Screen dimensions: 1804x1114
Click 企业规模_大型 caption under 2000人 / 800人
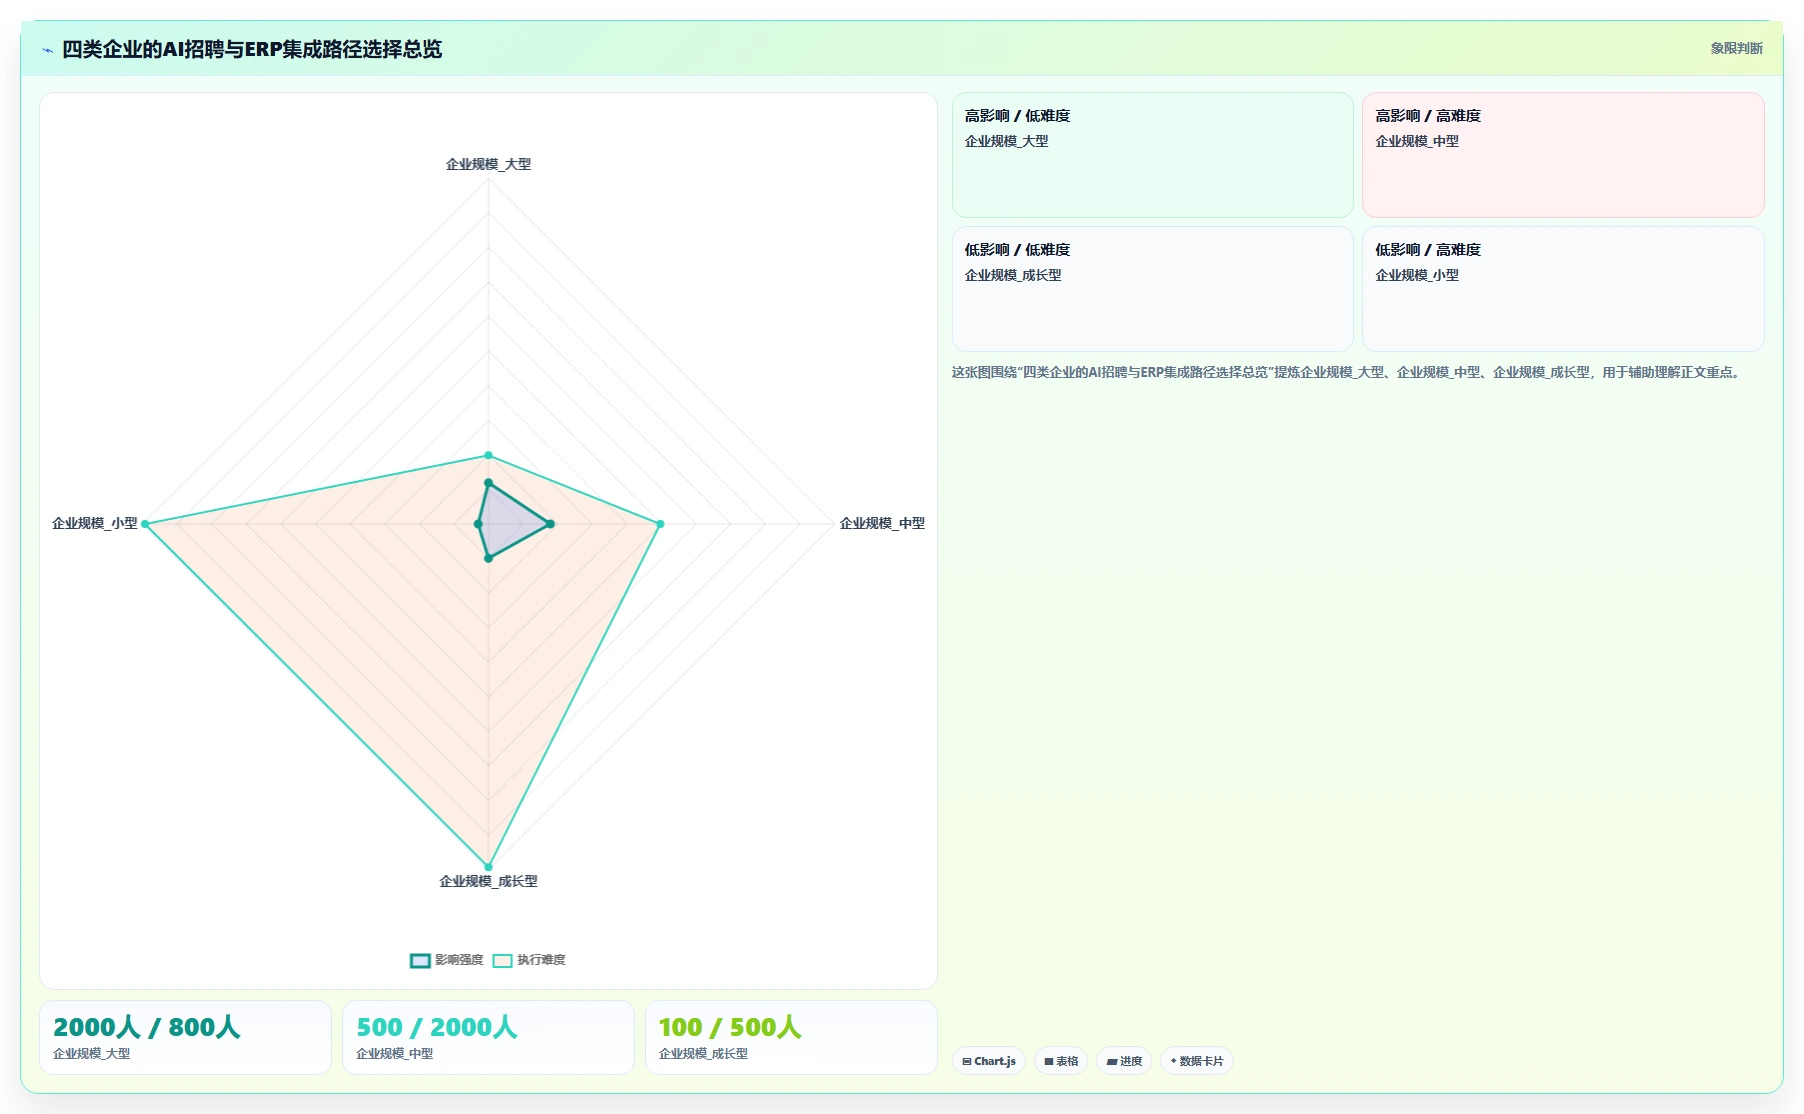[92, 1054]
